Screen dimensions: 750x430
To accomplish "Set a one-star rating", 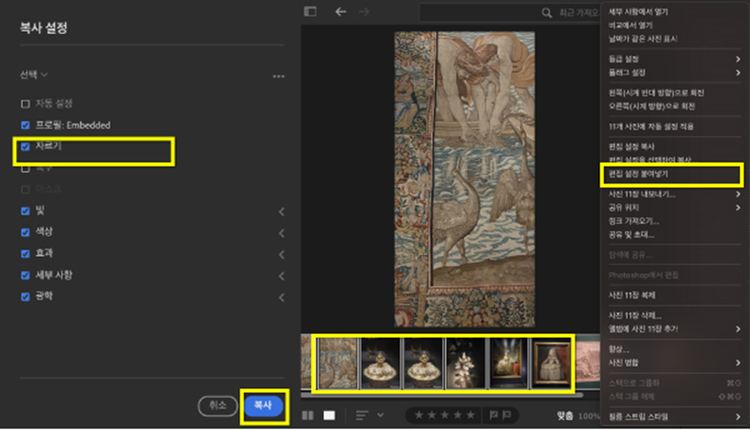I will tap(419, 415).
